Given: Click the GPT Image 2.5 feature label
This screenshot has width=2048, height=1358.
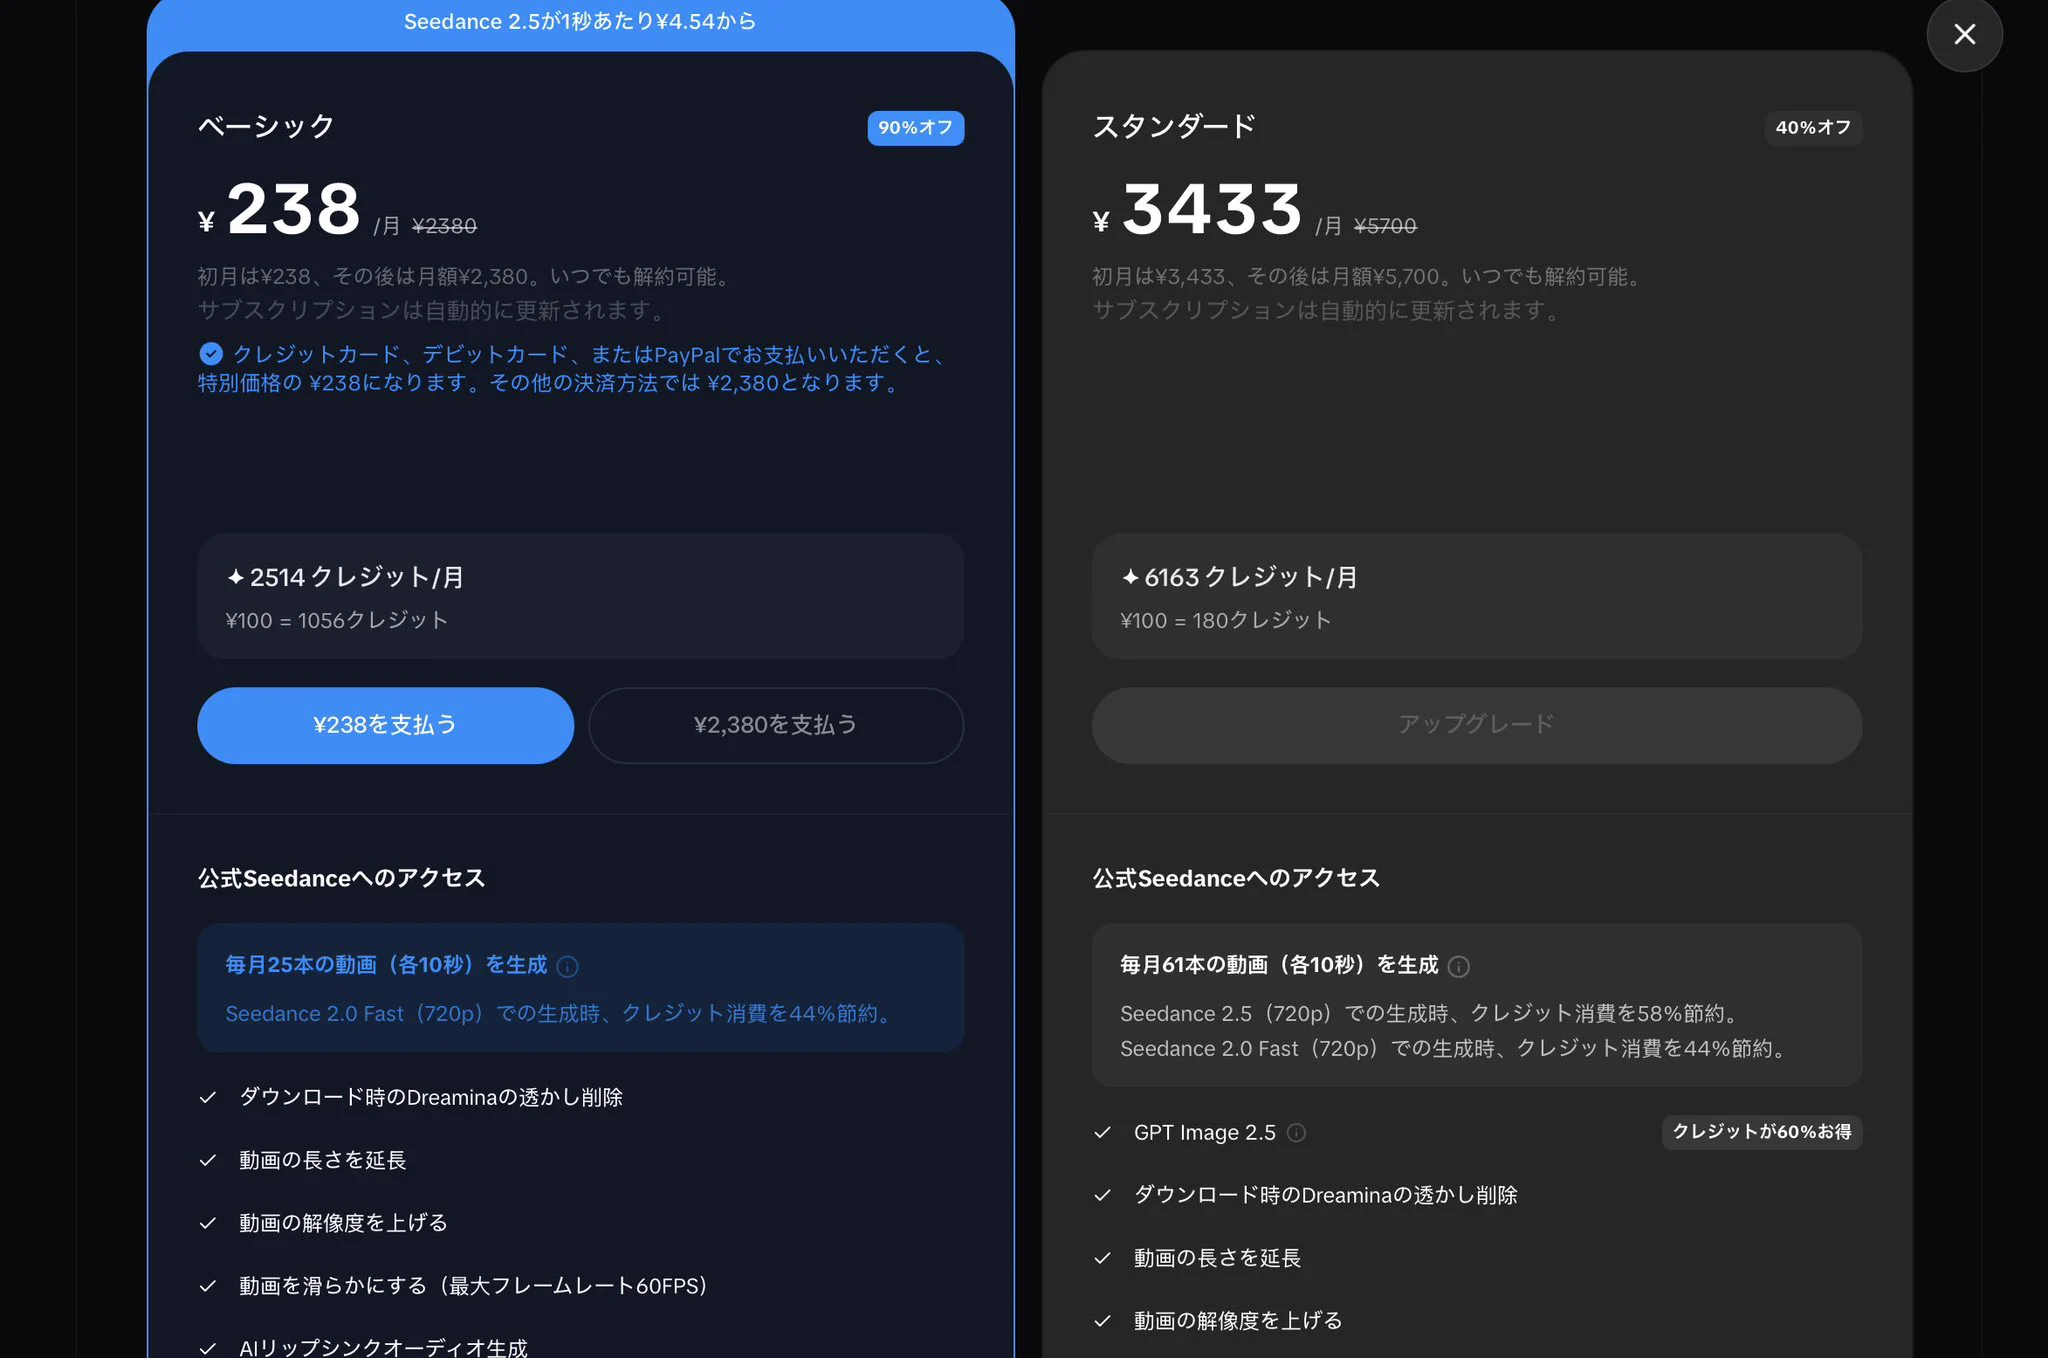Looking at the screenshot, I should [1204, 1132].
